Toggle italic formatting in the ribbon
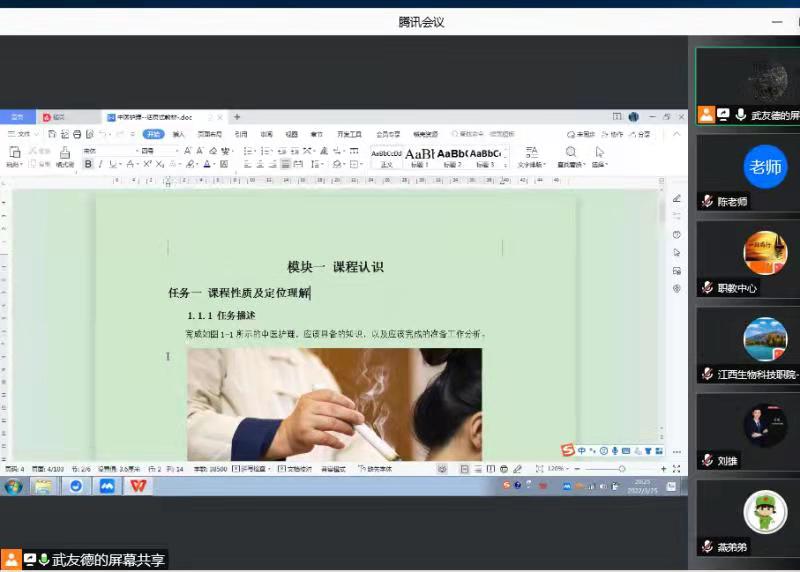The image size is (800, 572). click(x=100, y=164)
